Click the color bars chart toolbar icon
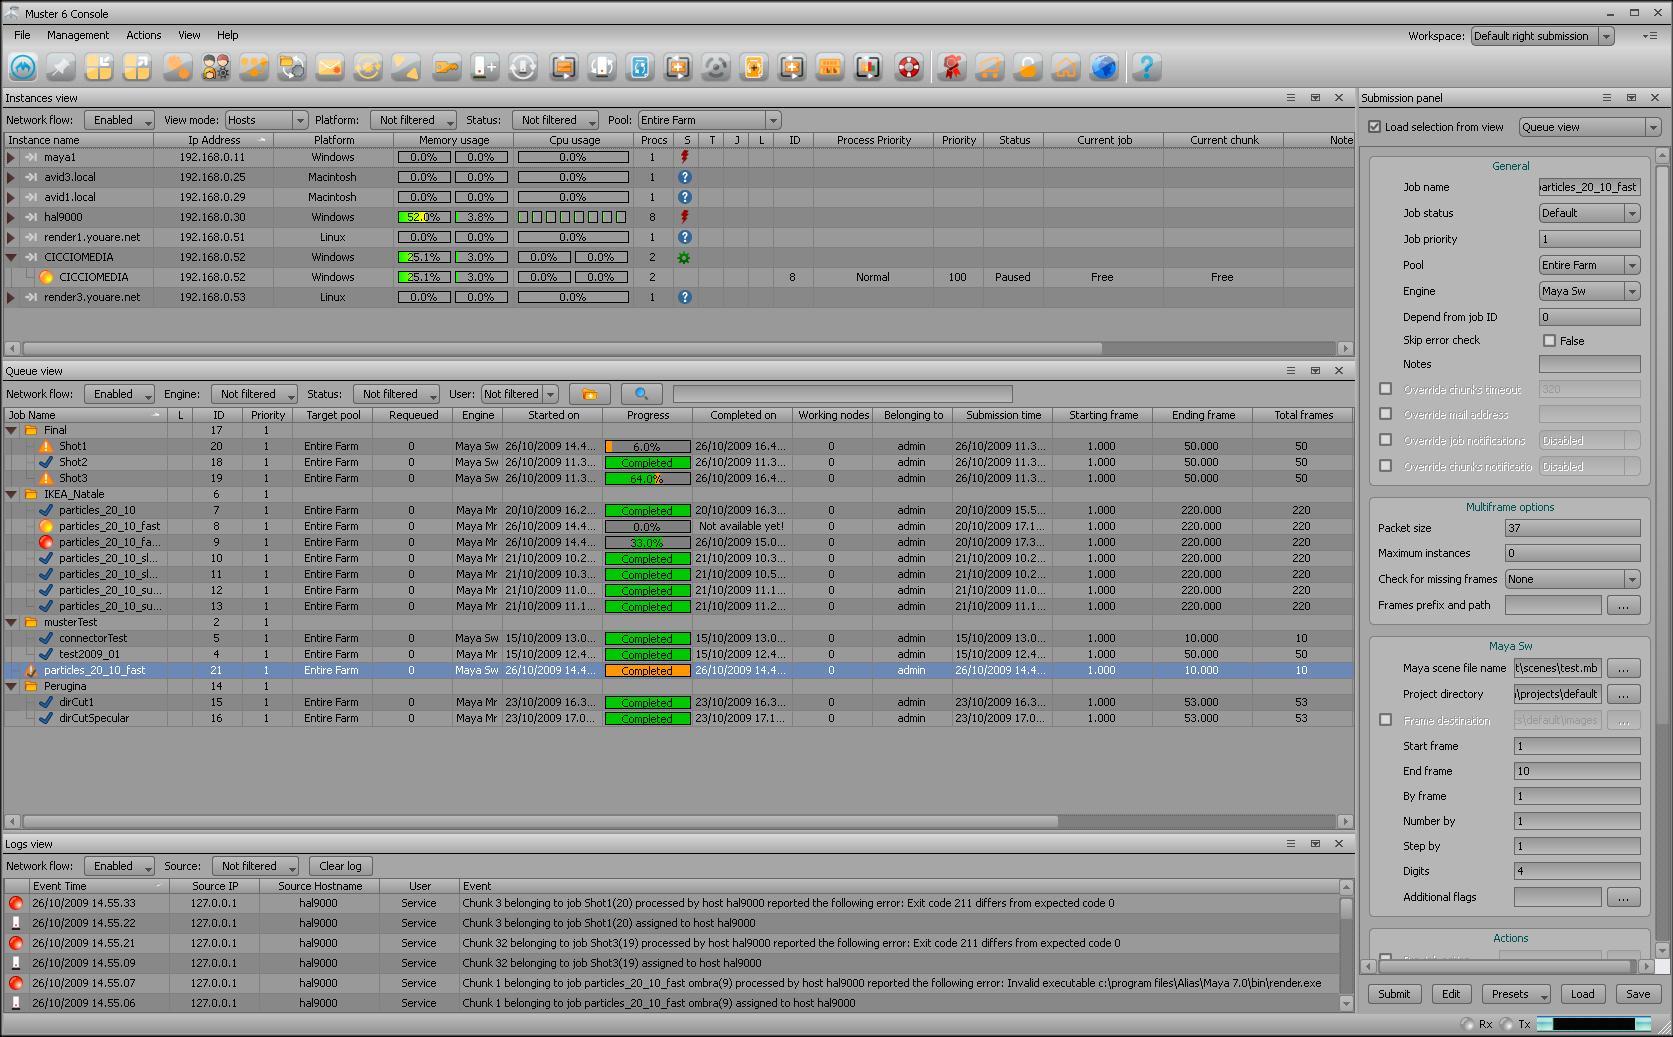The image size is (1673, 1037). (868, 67)
